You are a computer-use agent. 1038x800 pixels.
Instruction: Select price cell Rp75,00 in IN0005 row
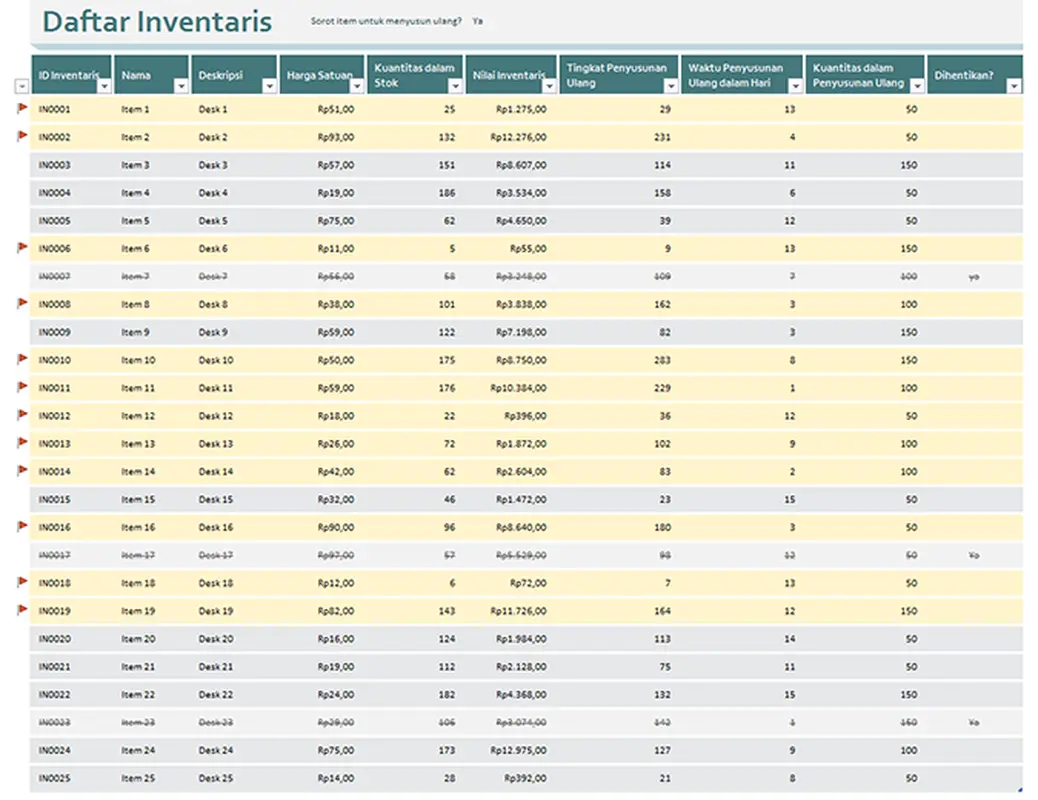coord(336,221)
